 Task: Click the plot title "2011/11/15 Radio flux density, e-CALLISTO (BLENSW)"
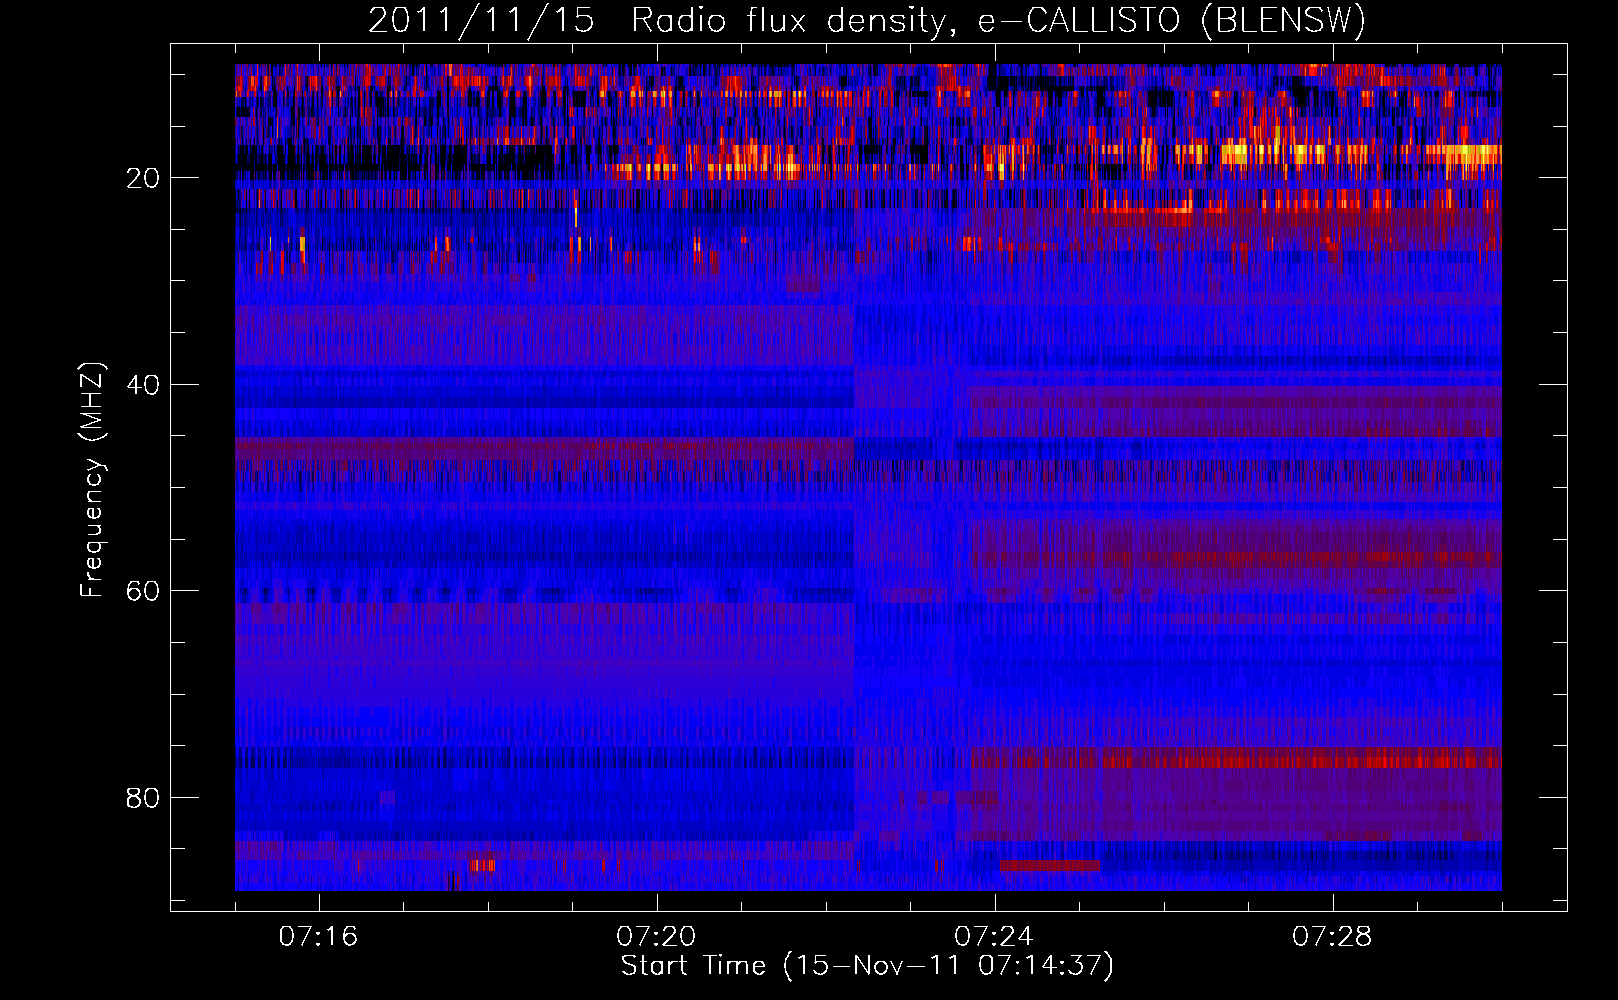[867, 20]
